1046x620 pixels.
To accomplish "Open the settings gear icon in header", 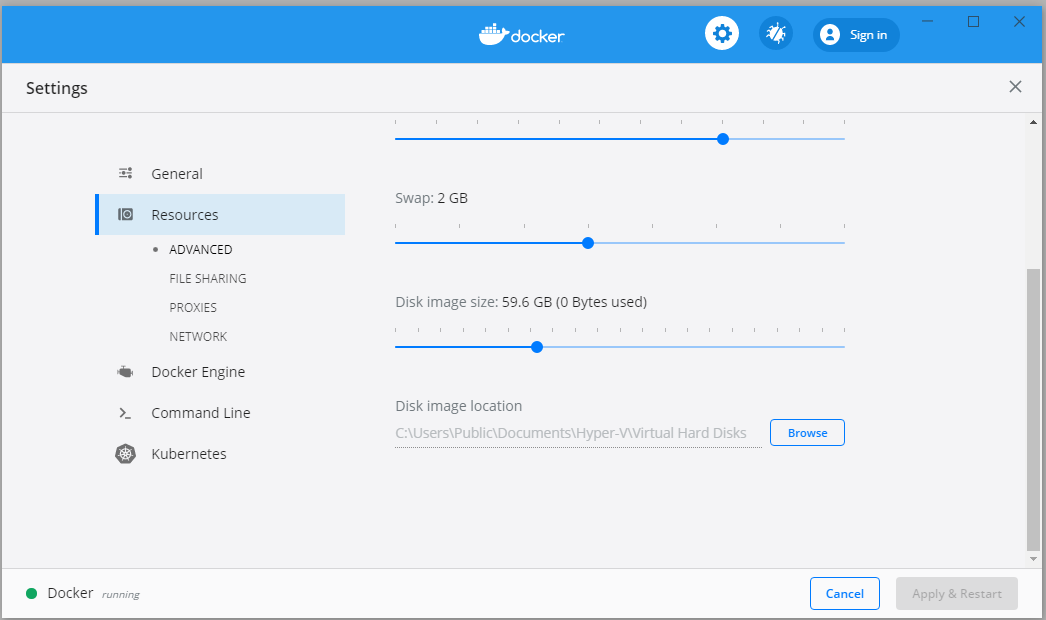I will point(722,33).
